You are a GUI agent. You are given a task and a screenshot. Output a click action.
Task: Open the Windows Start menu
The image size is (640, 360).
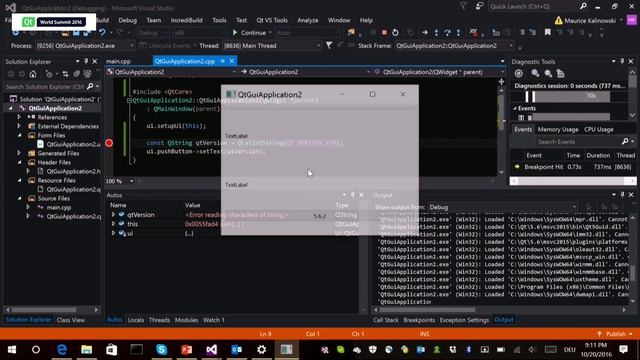coord(11,350)
